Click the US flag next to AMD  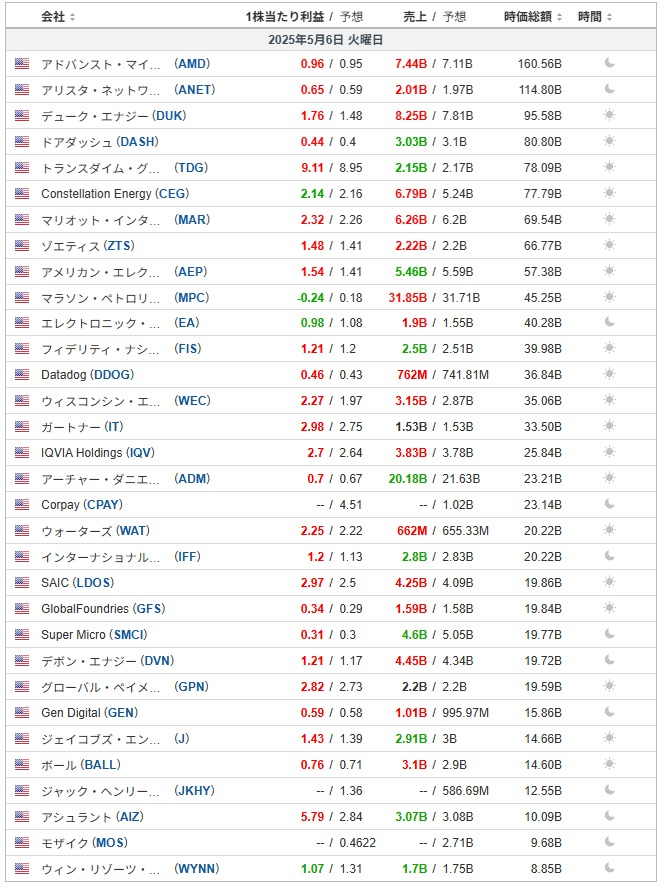click(22, 64)
